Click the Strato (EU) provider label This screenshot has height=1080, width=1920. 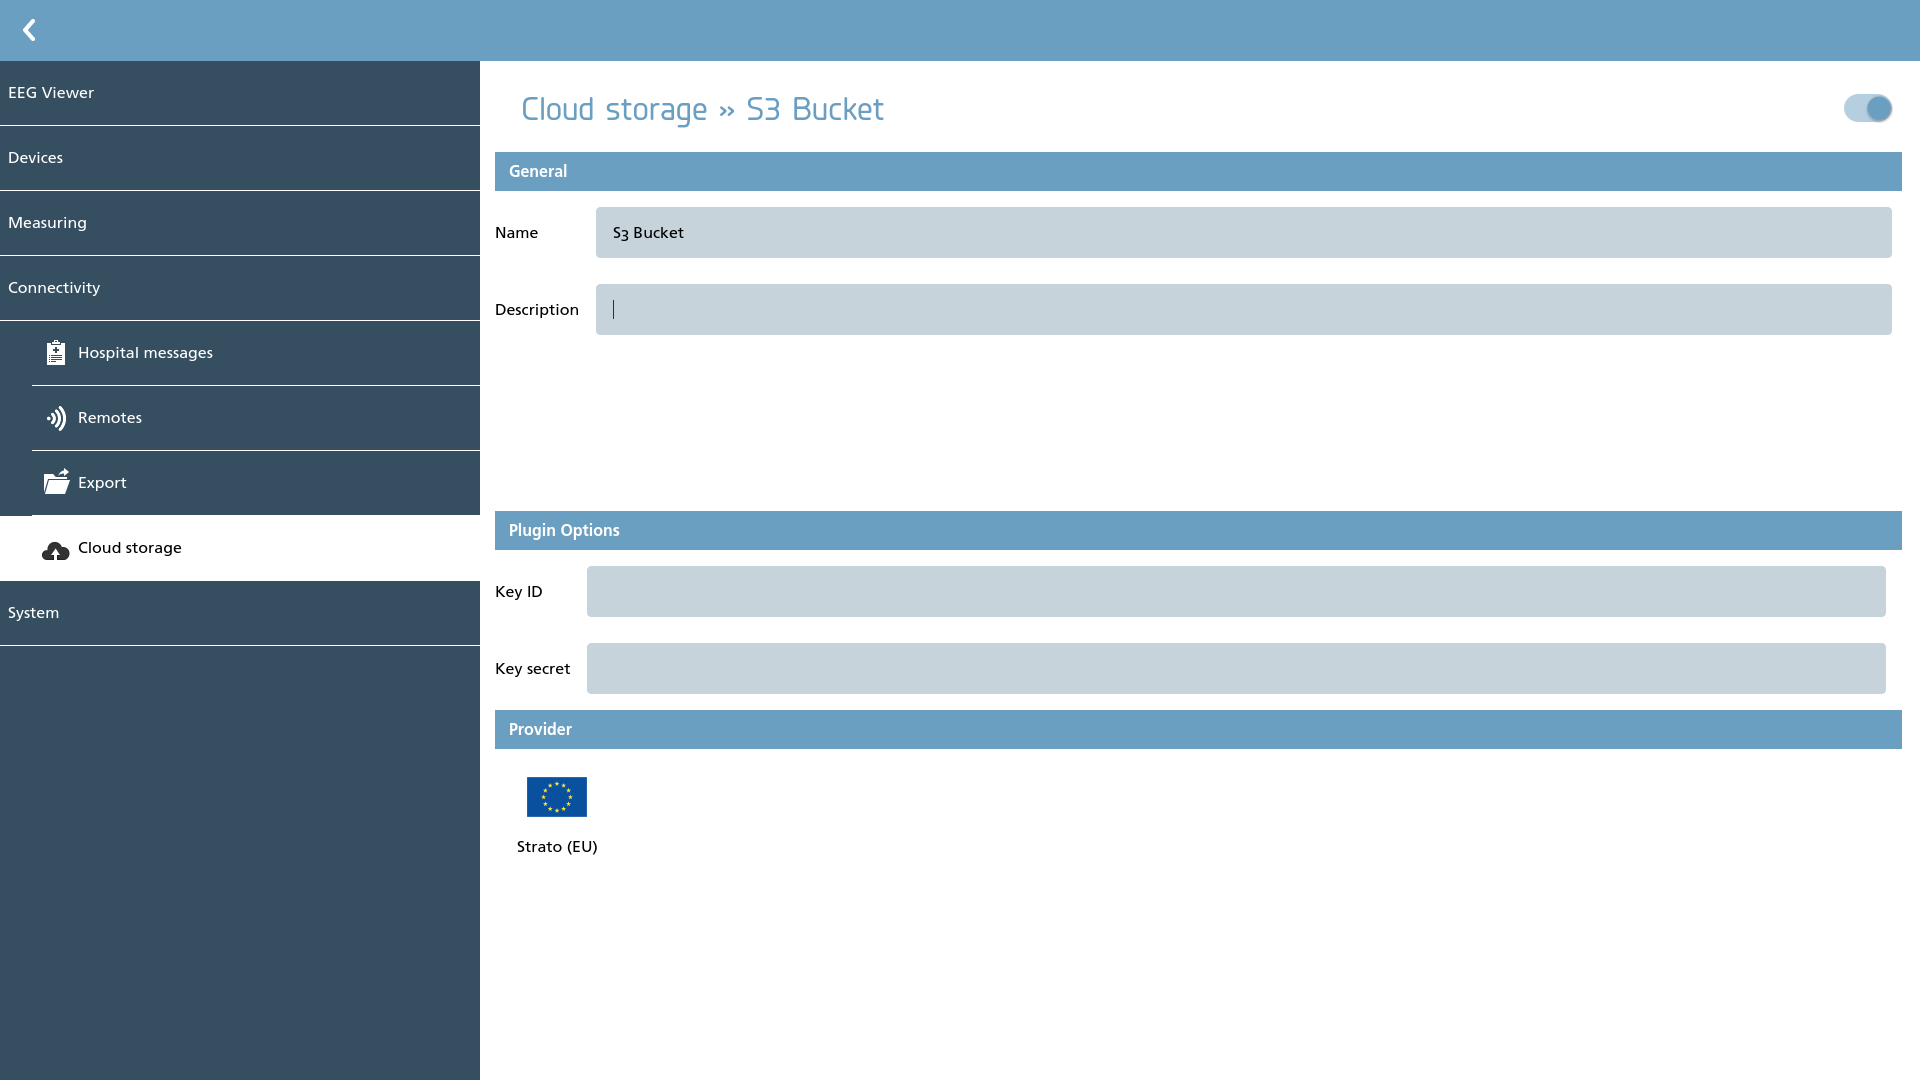[x=557, y=846]
